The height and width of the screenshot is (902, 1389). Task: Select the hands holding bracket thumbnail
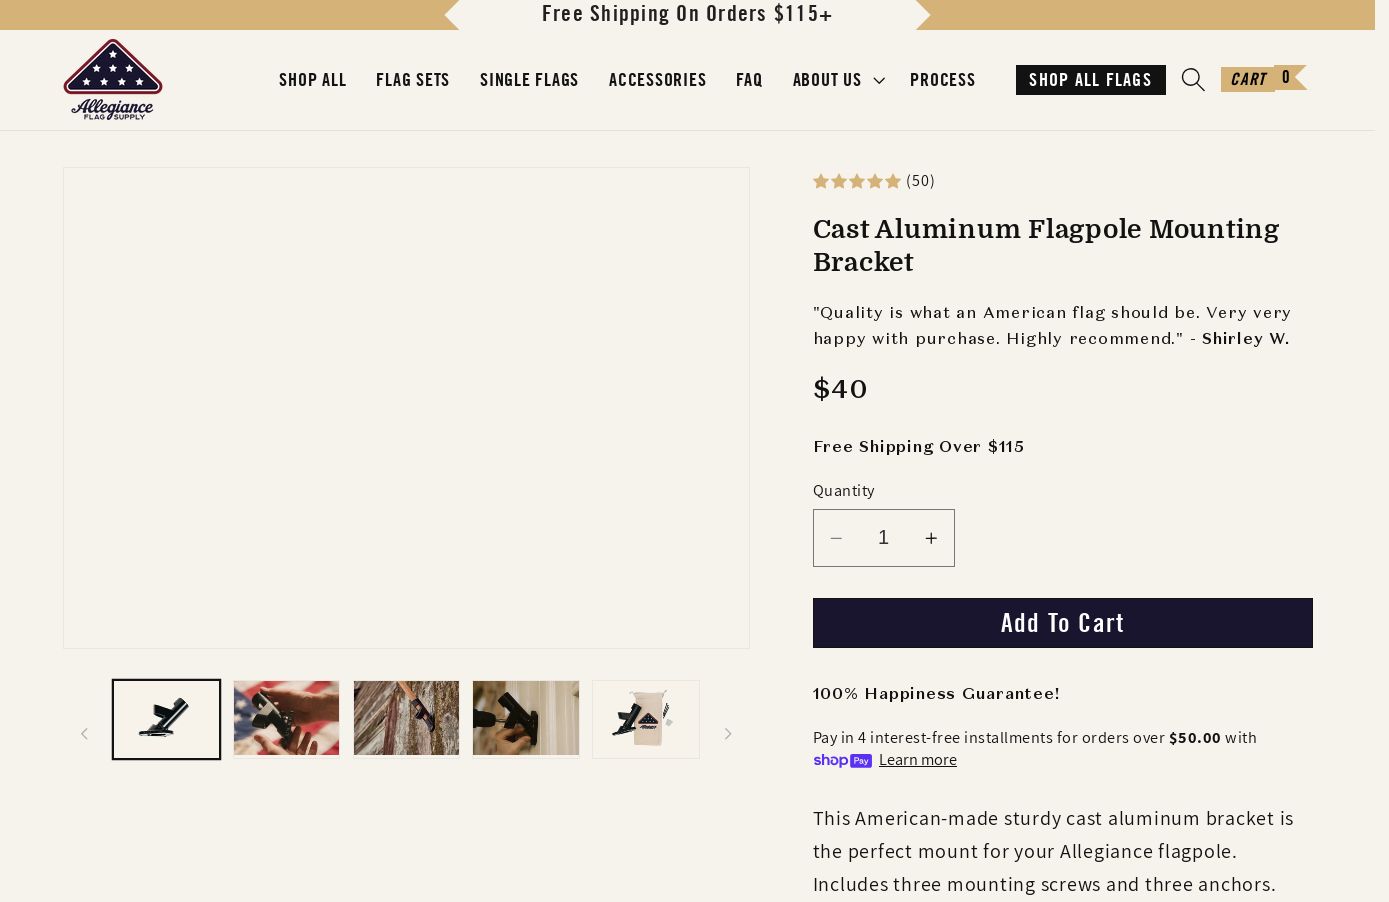286,718
